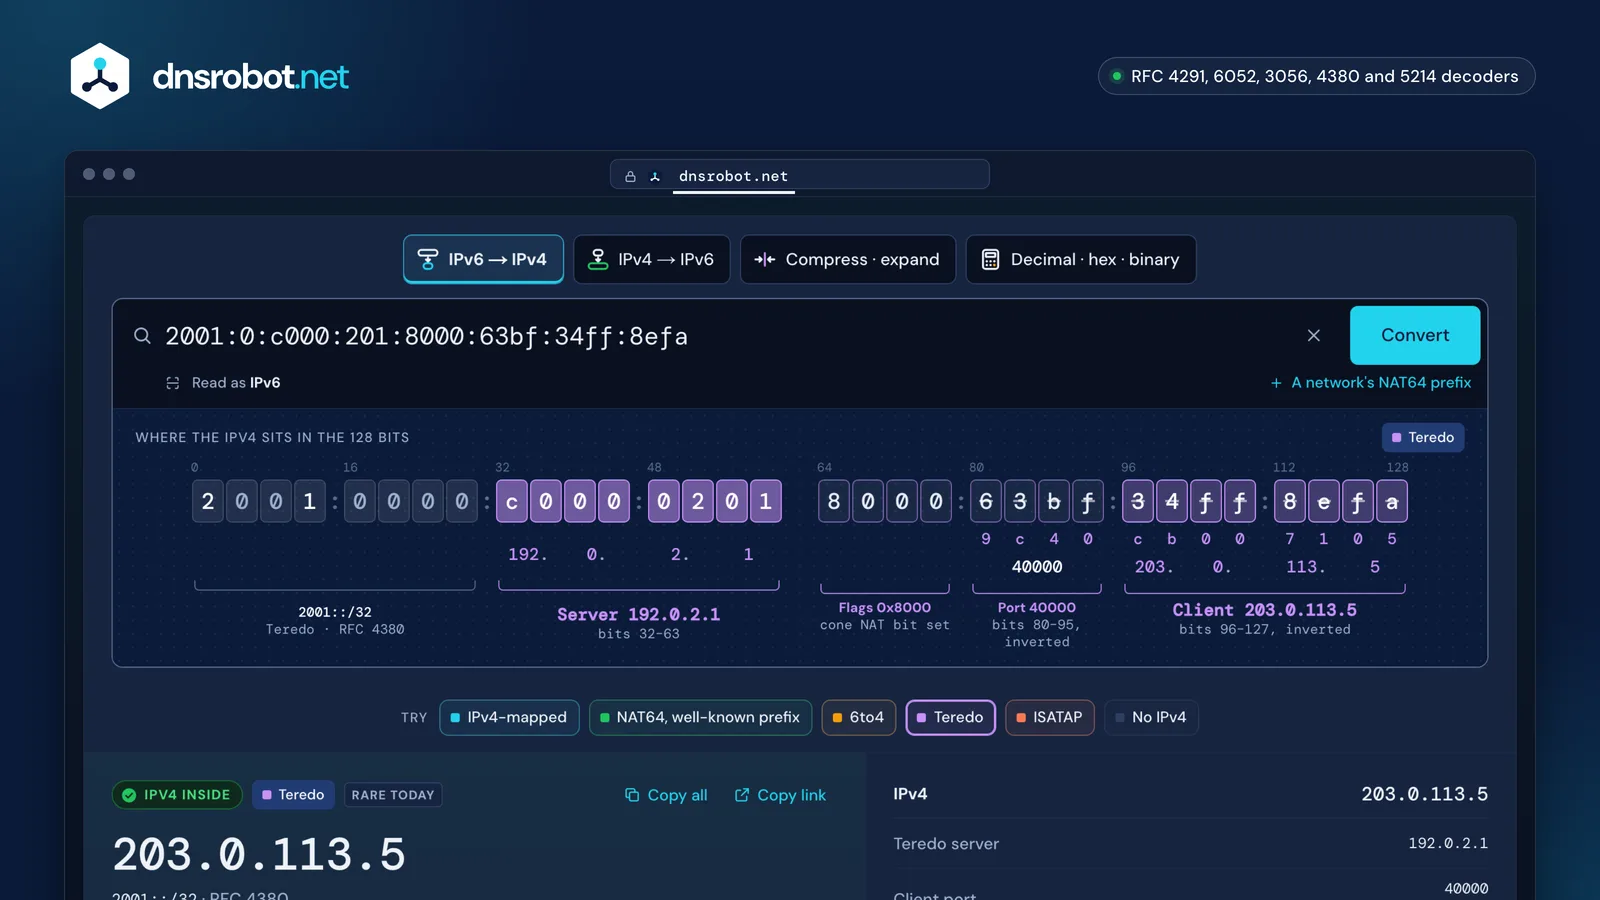Click the Server 192.0.2.1 label in diagram
Image resolution: width=1600 pixels, height=900 pixels.
(x=638, y=615)
